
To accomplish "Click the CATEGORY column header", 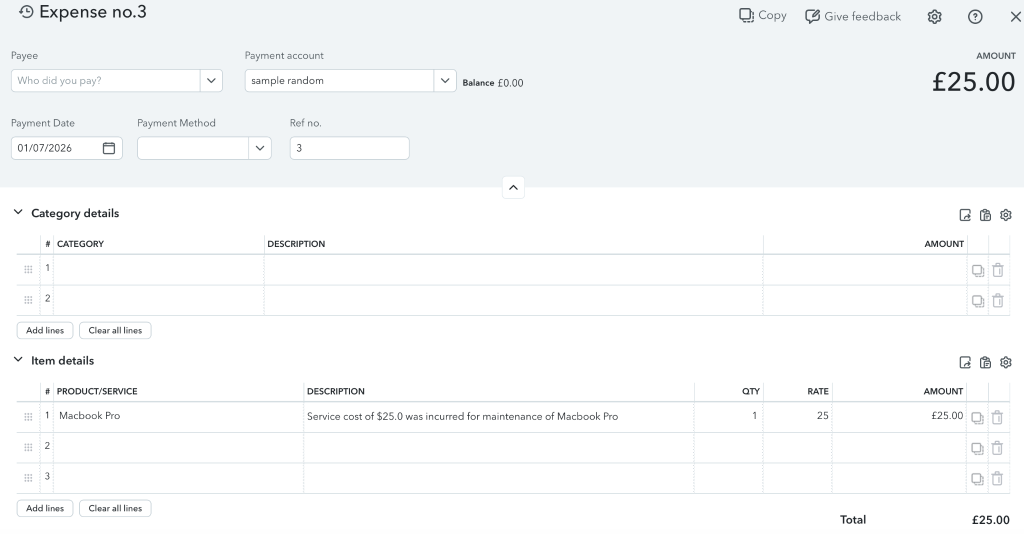I will pos(80,243).
